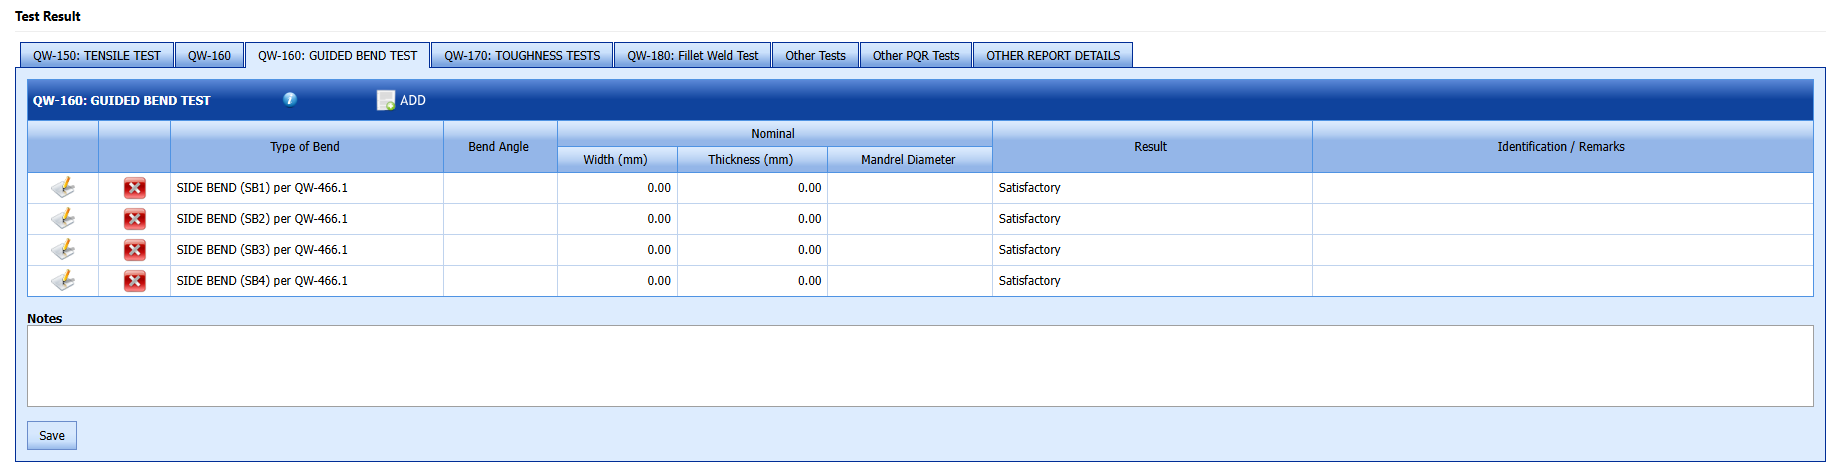Image resolution: width=1837 pixels, height=469 pixels.
Task: Select QW-180: Fillet Weld Test tab
Action: [693, 56]
